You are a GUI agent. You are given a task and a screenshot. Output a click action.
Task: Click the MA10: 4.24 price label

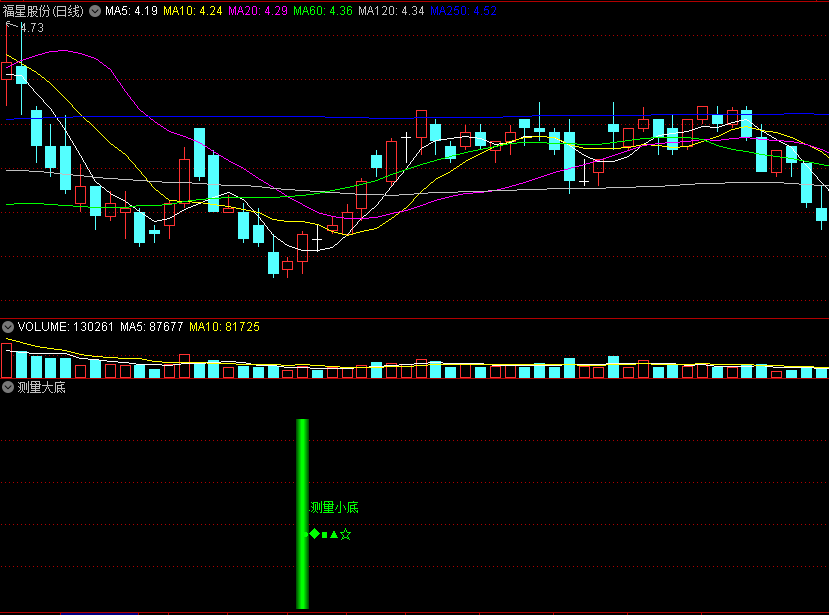point(192,11)
